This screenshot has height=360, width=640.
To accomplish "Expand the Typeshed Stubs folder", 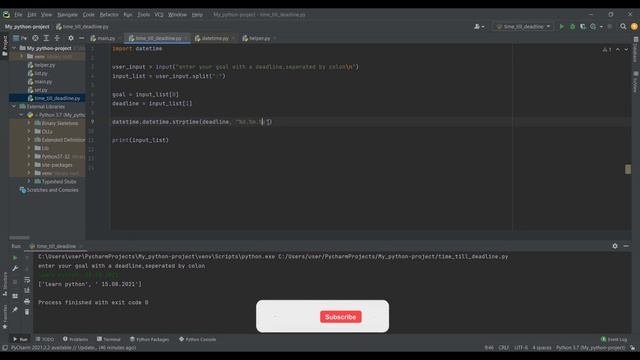I will point(29,181).
